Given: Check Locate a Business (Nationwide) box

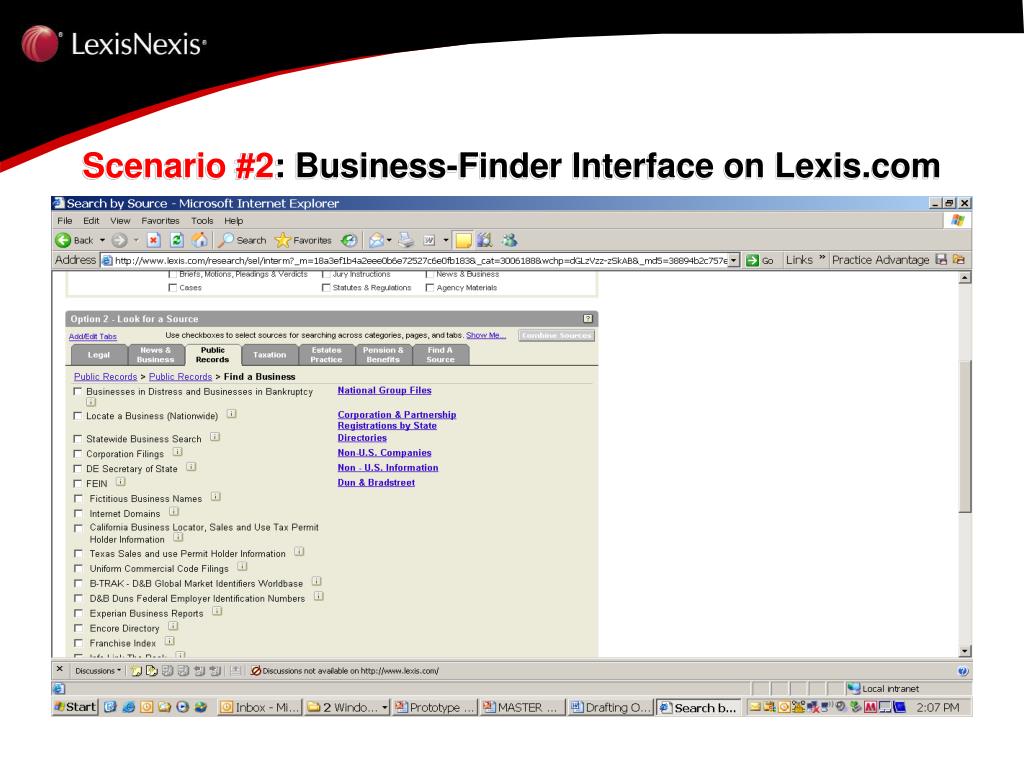Looking at the screenshot, I should coord(78,416).
